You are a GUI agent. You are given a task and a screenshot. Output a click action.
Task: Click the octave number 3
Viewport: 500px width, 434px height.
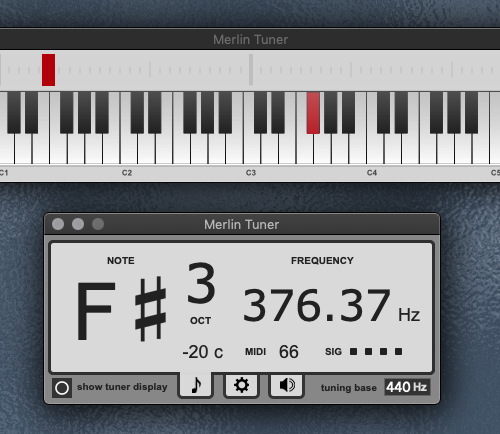[x=201, y=283]
